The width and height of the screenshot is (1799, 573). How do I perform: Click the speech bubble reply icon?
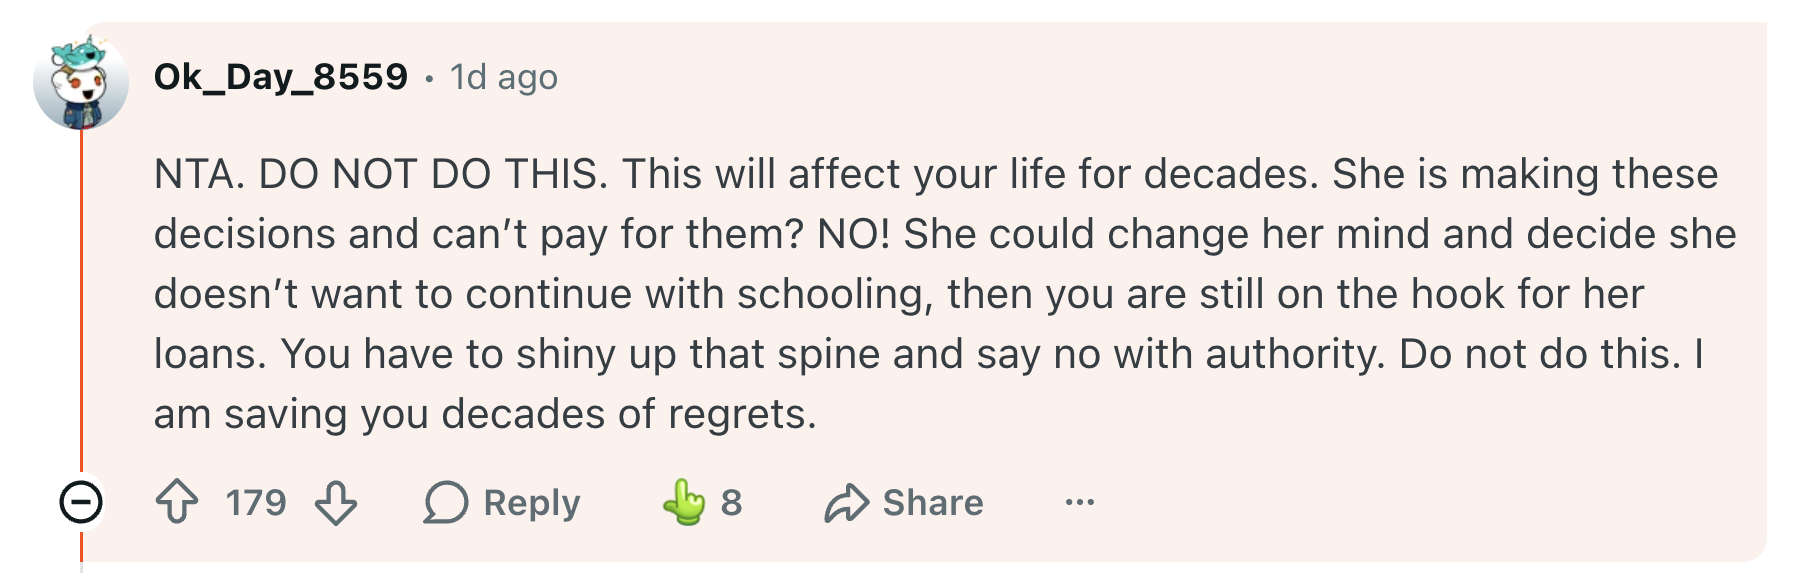pos(445,502)
